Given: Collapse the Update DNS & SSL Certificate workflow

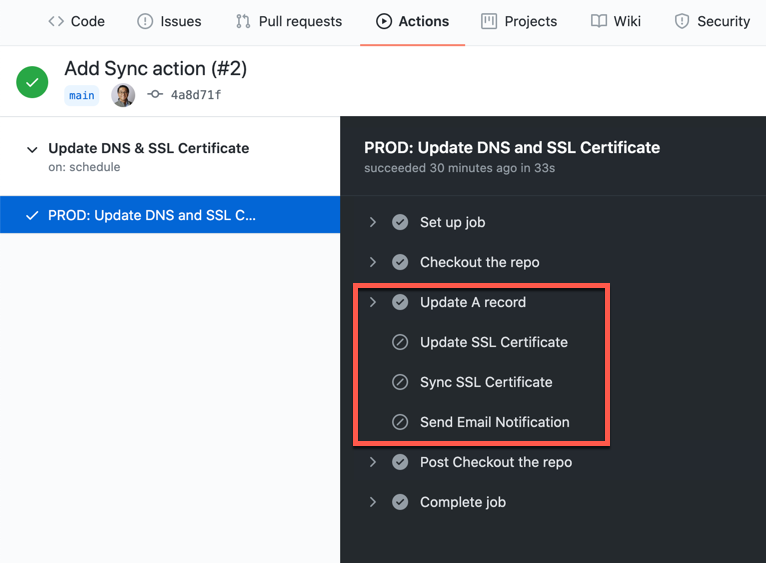Looking at the screenshot, I should (x=32, y=150).
